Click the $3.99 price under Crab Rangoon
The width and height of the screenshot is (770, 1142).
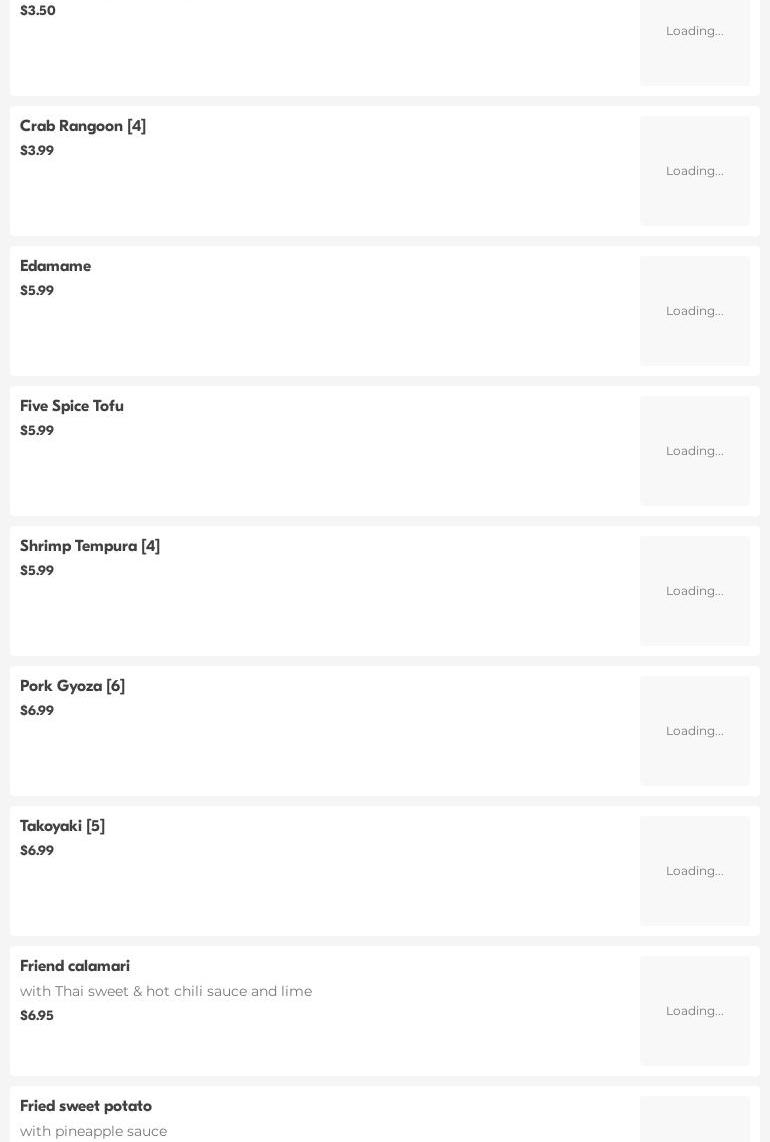click(37, 151)
